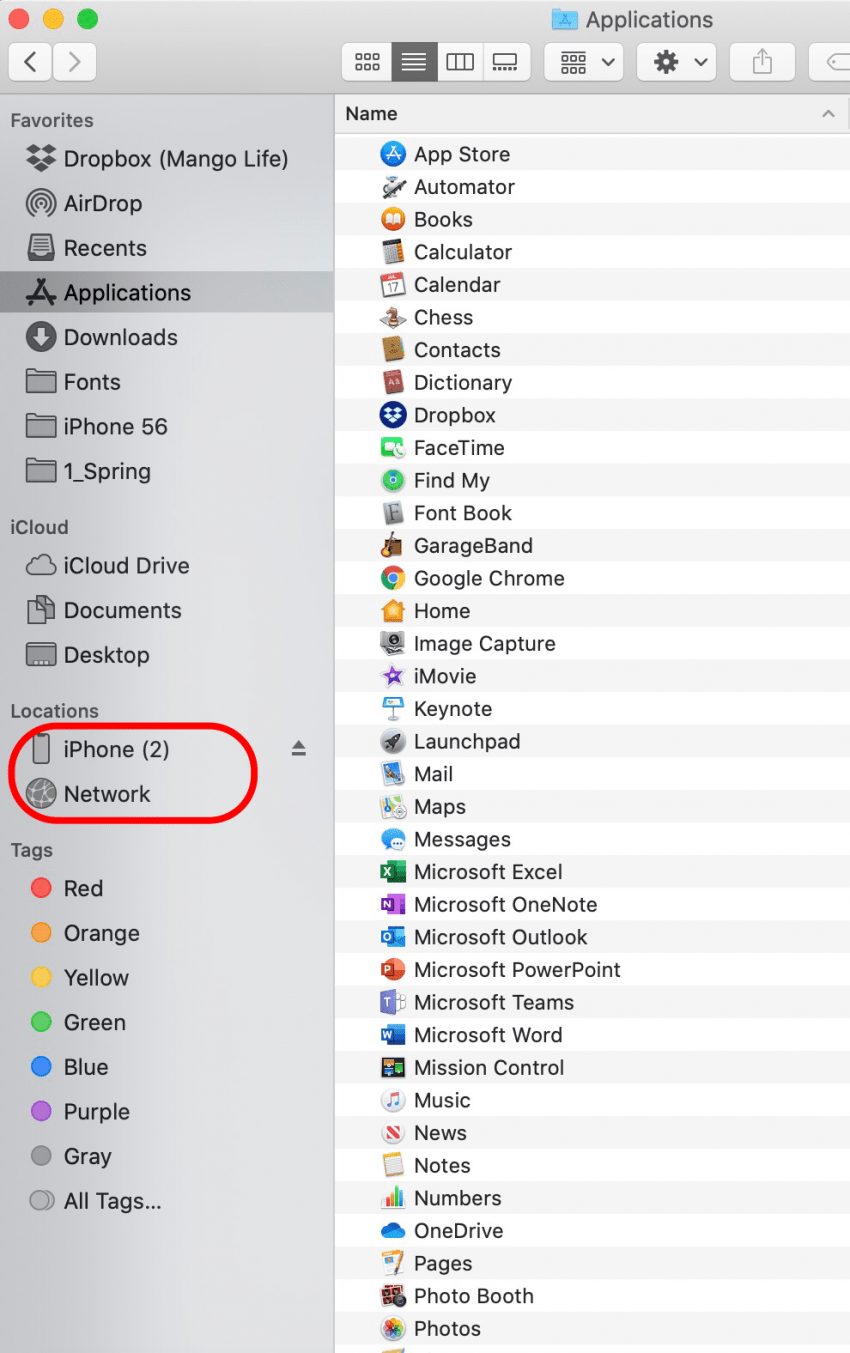The width and height of the screenshot is (850, 1353).
Task: Switch to column view mode
Action: [x=460, y=62]
